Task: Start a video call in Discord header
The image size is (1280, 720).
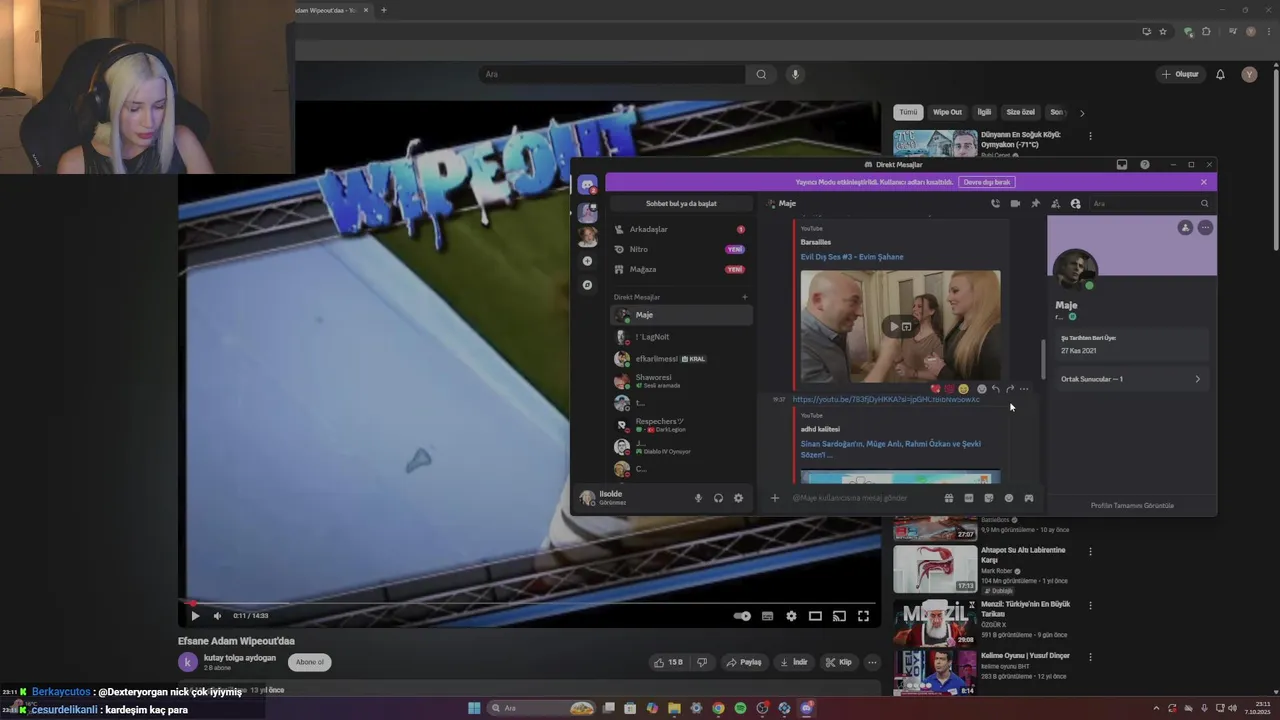Action: click(x=1015, y=204)
